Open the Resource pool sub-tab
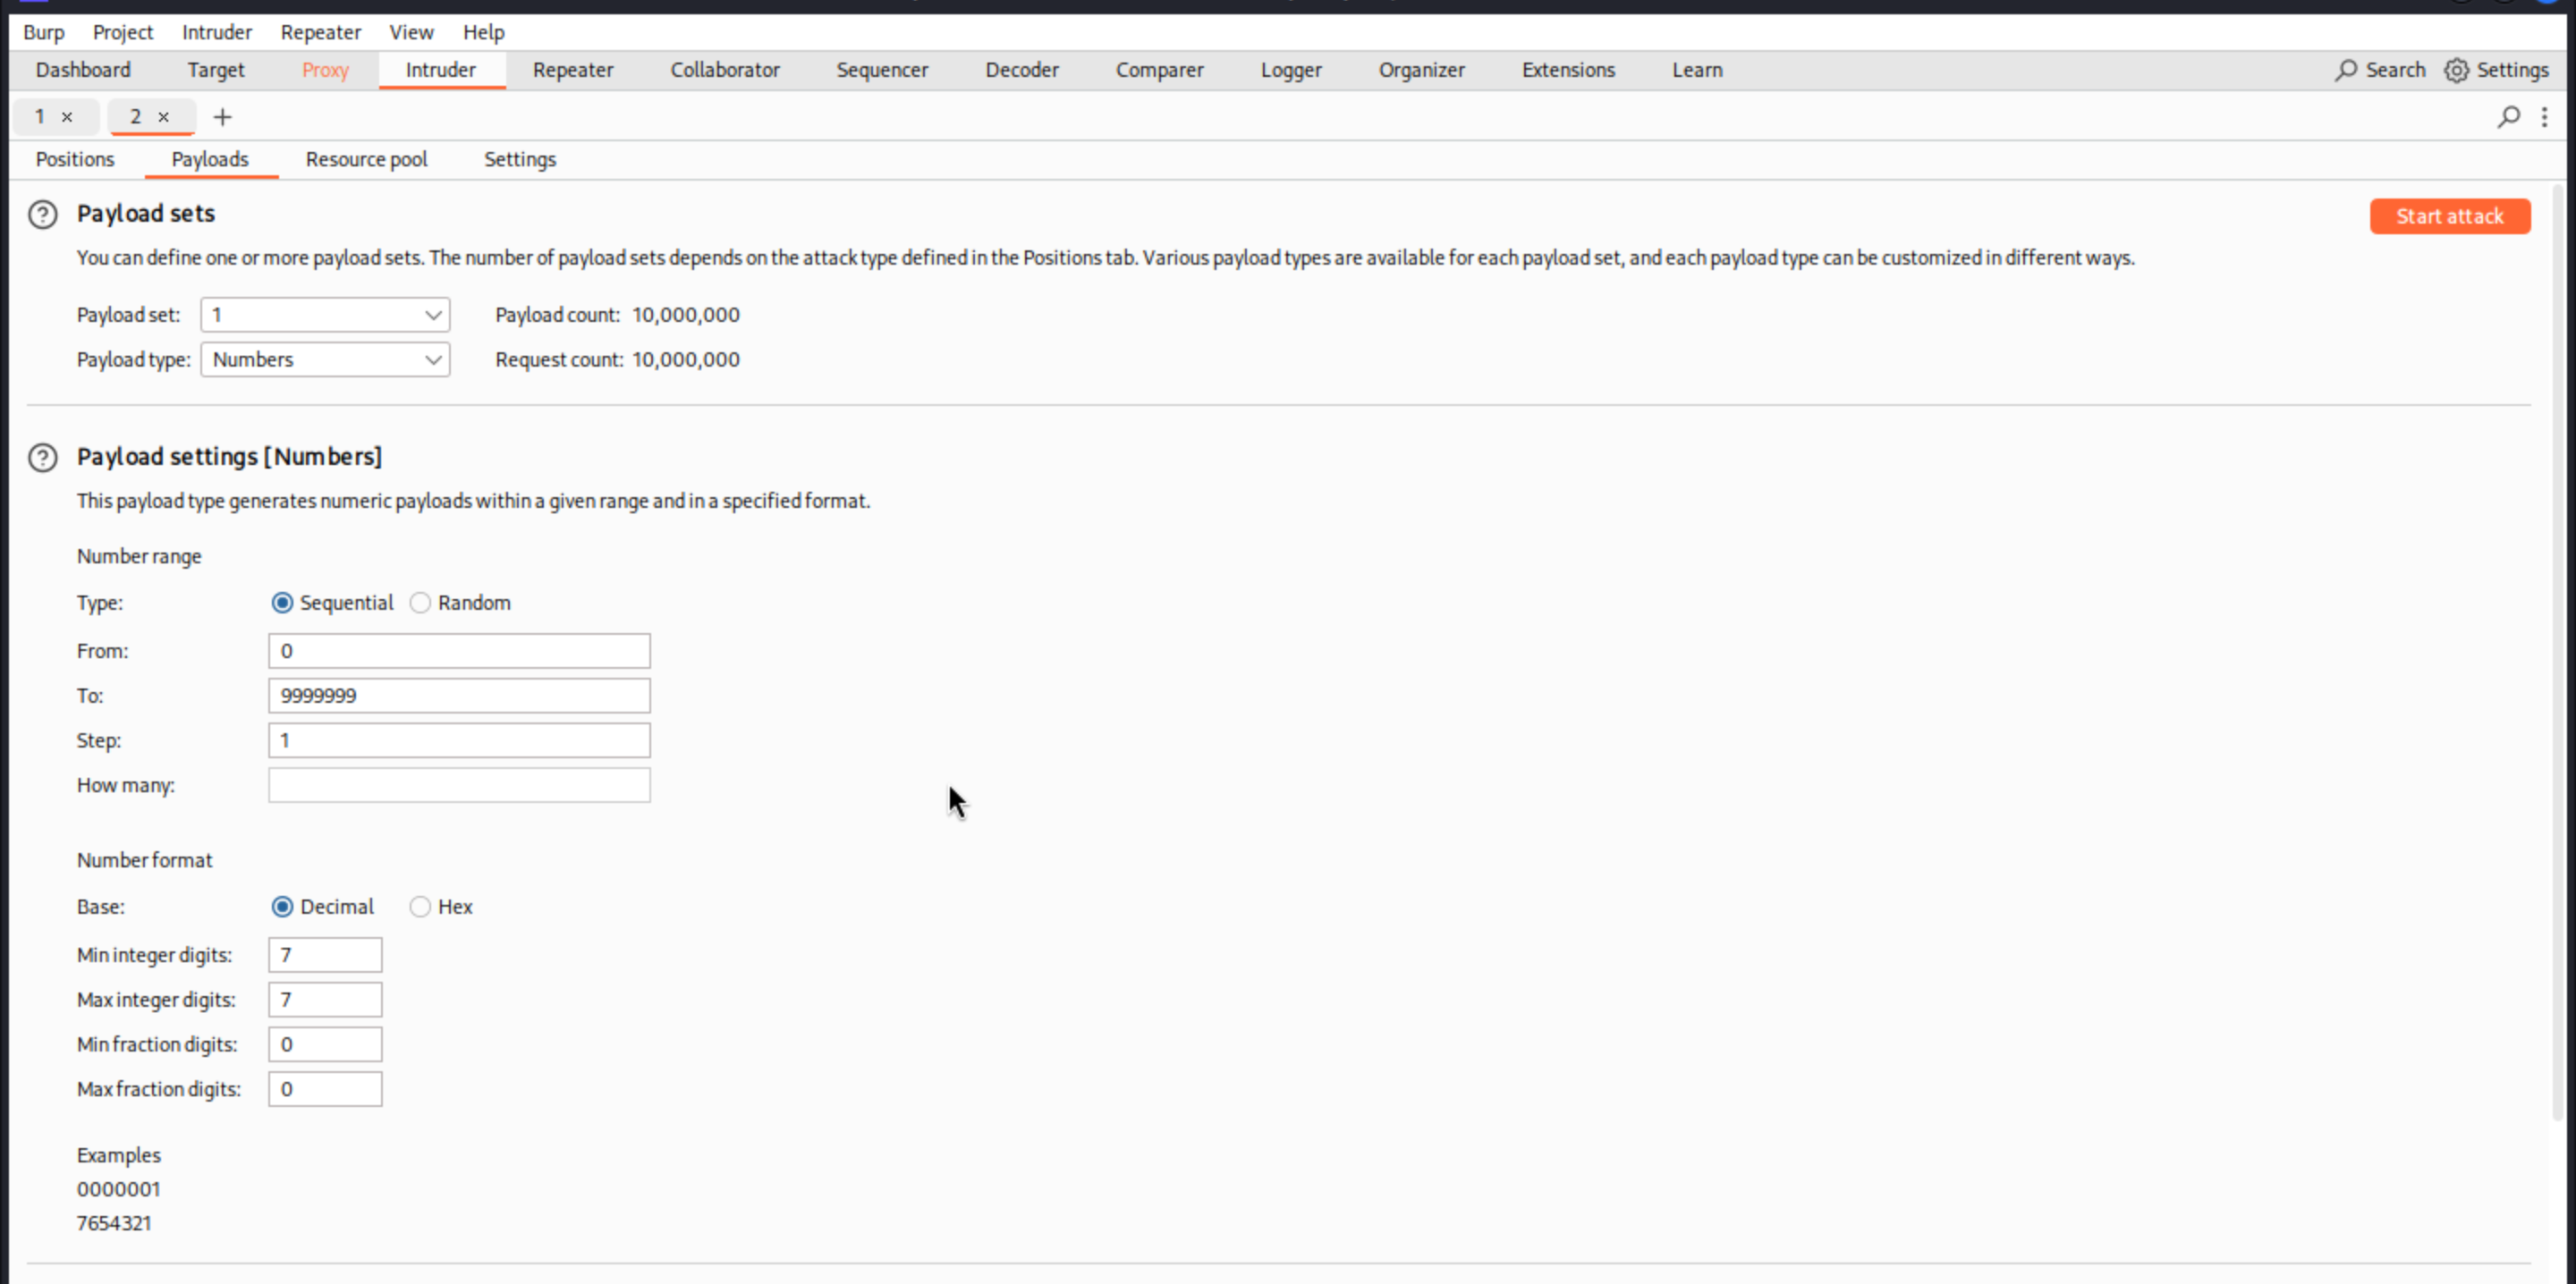Screen dimensions: 2576x1284 click(x=366, y=160)
